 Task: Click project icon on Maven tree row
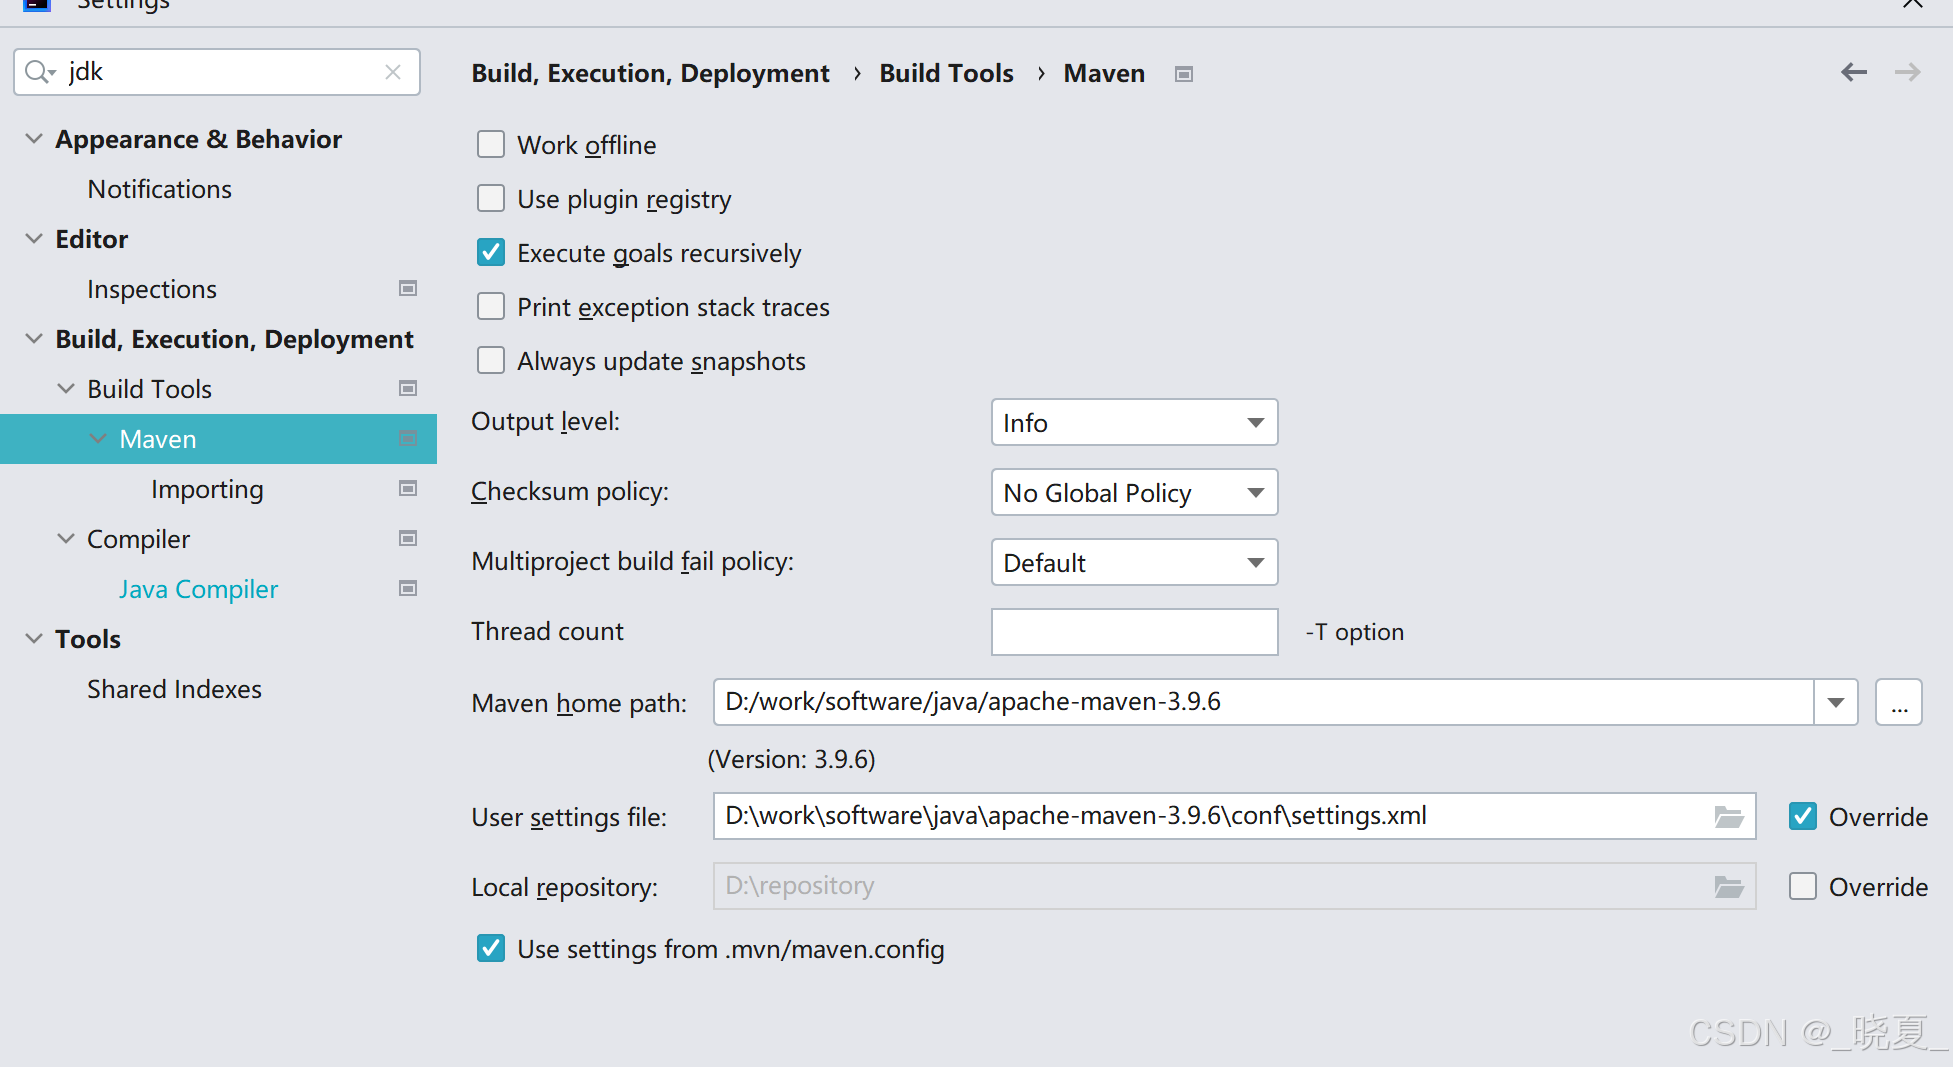pyautogui.click(x=408, y=438)
